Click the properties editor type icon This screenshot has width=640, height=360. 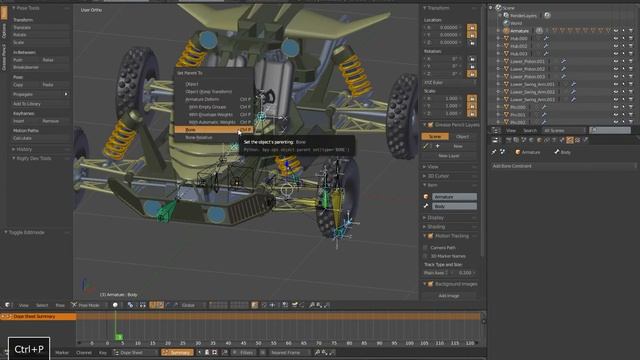[x=495, y=140]
